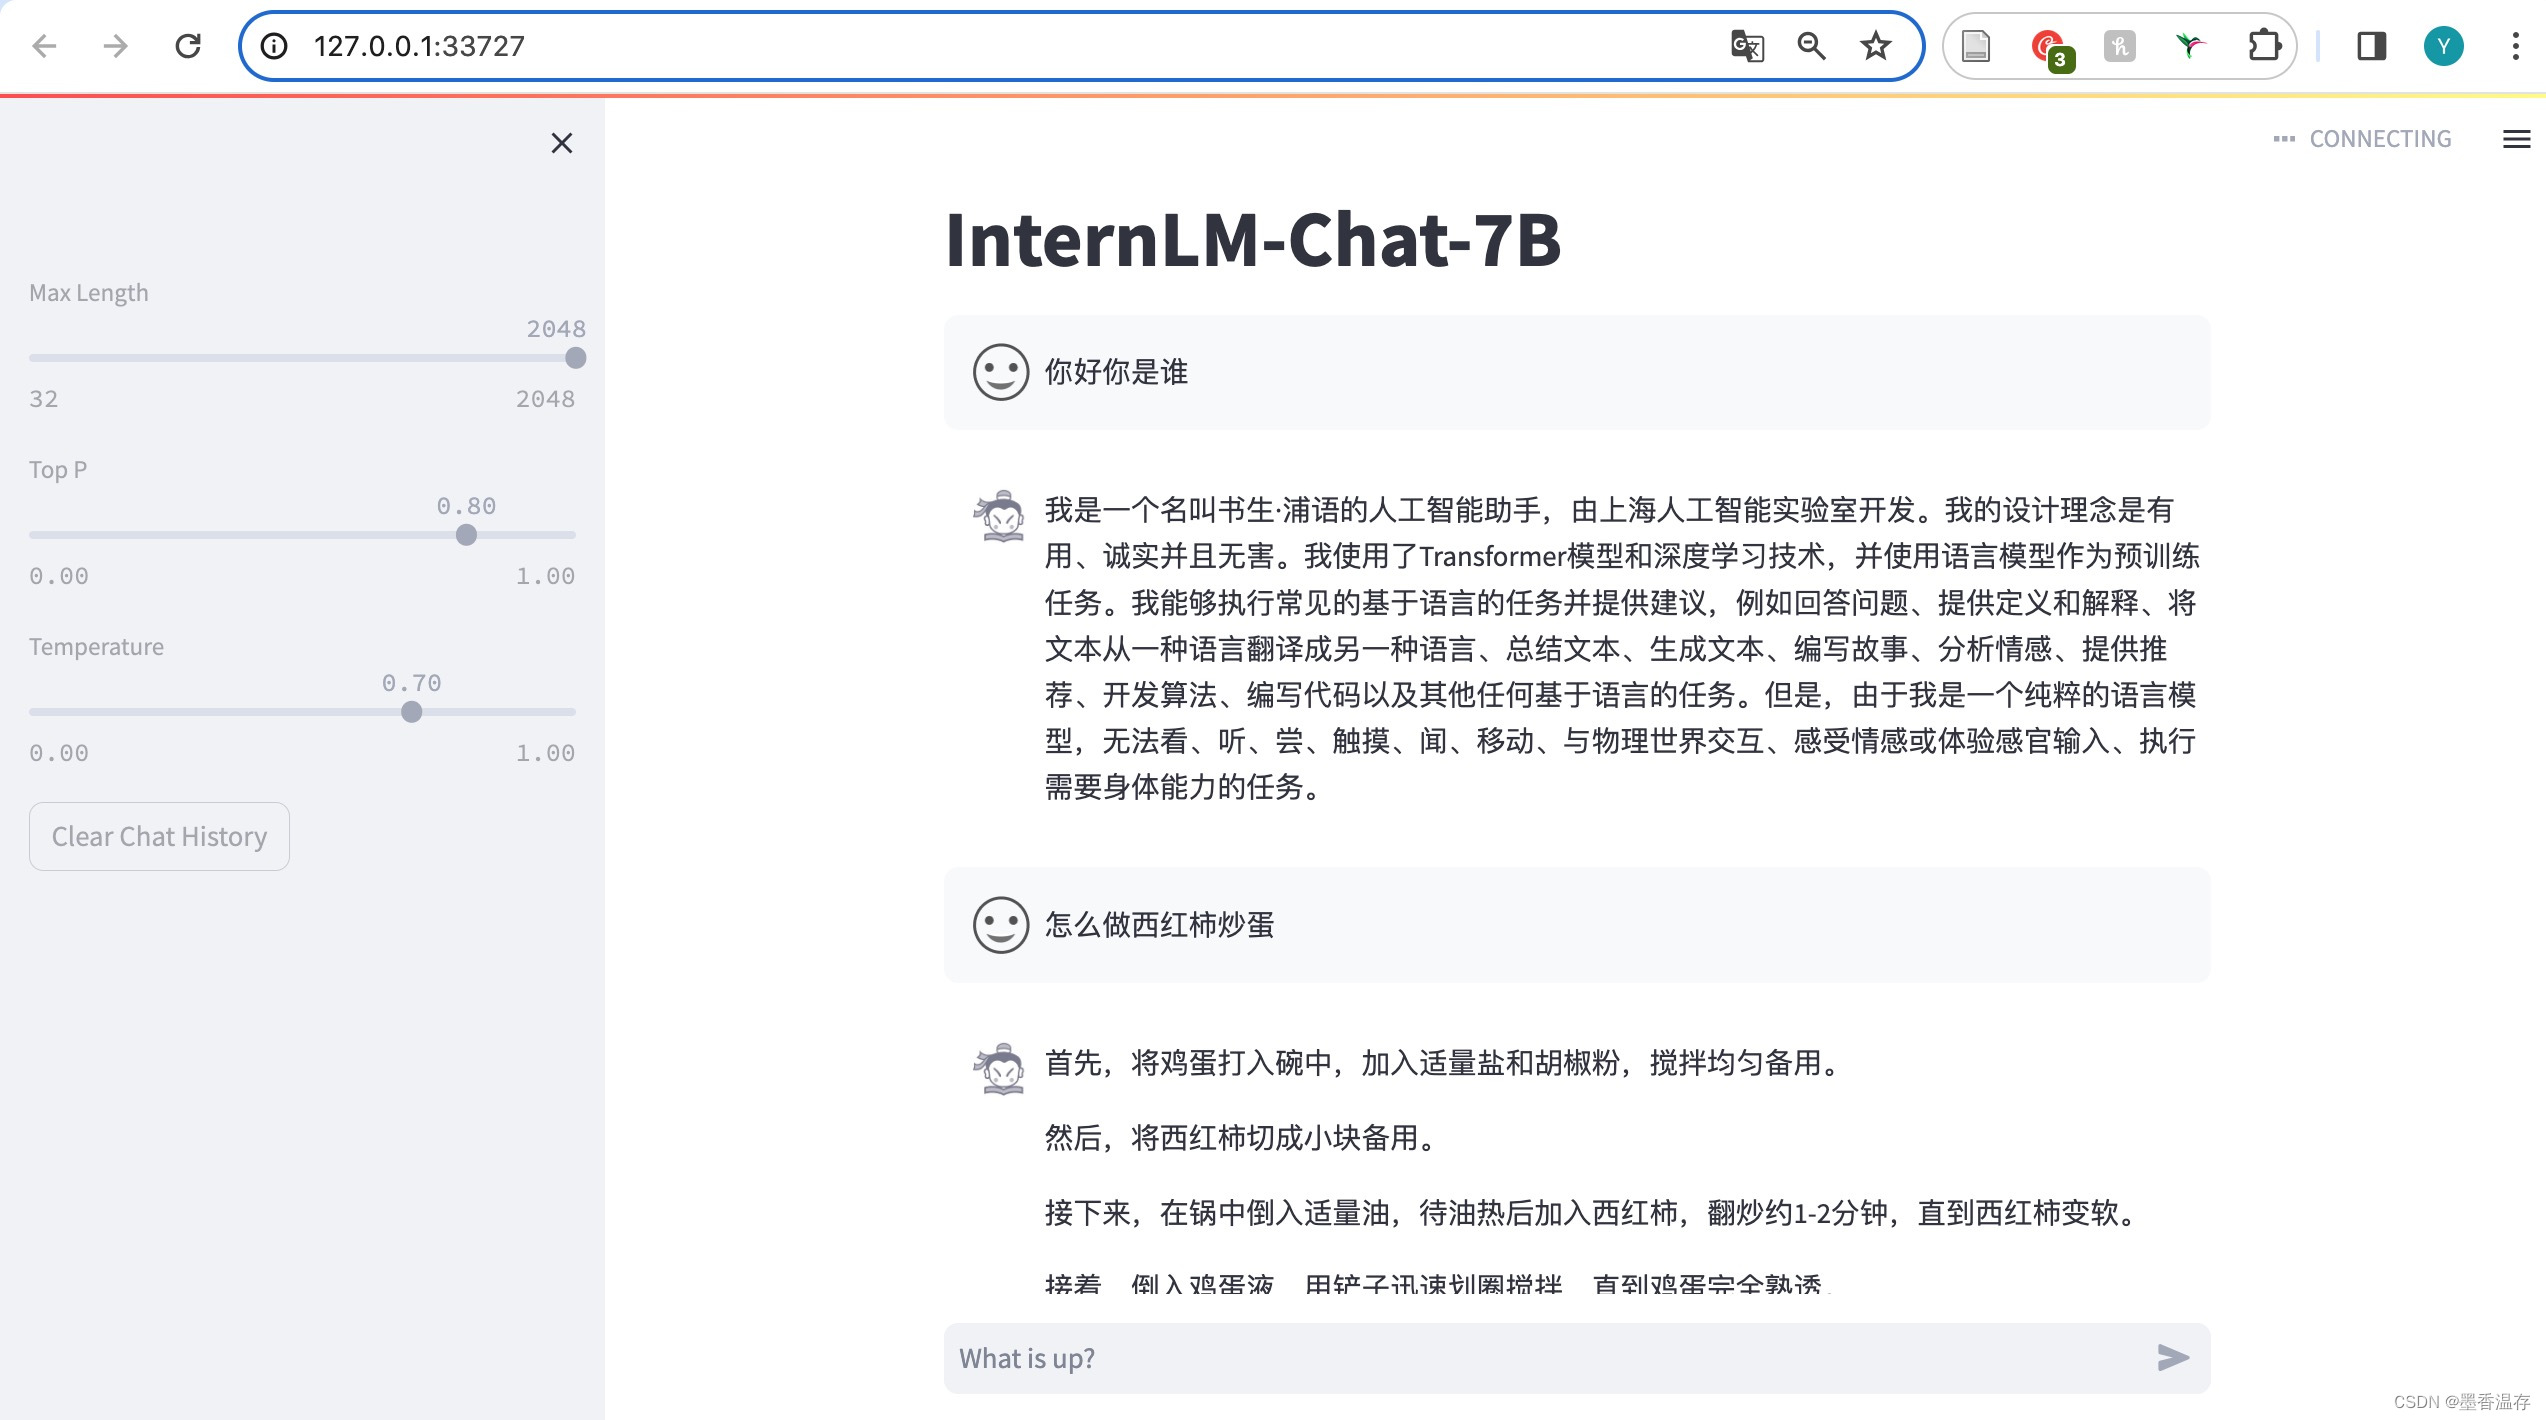The width and height of the screenshot is (2546, 1420).
Task: Open the Extensions puzzle-piece menu
Action: pos(2264,46)
